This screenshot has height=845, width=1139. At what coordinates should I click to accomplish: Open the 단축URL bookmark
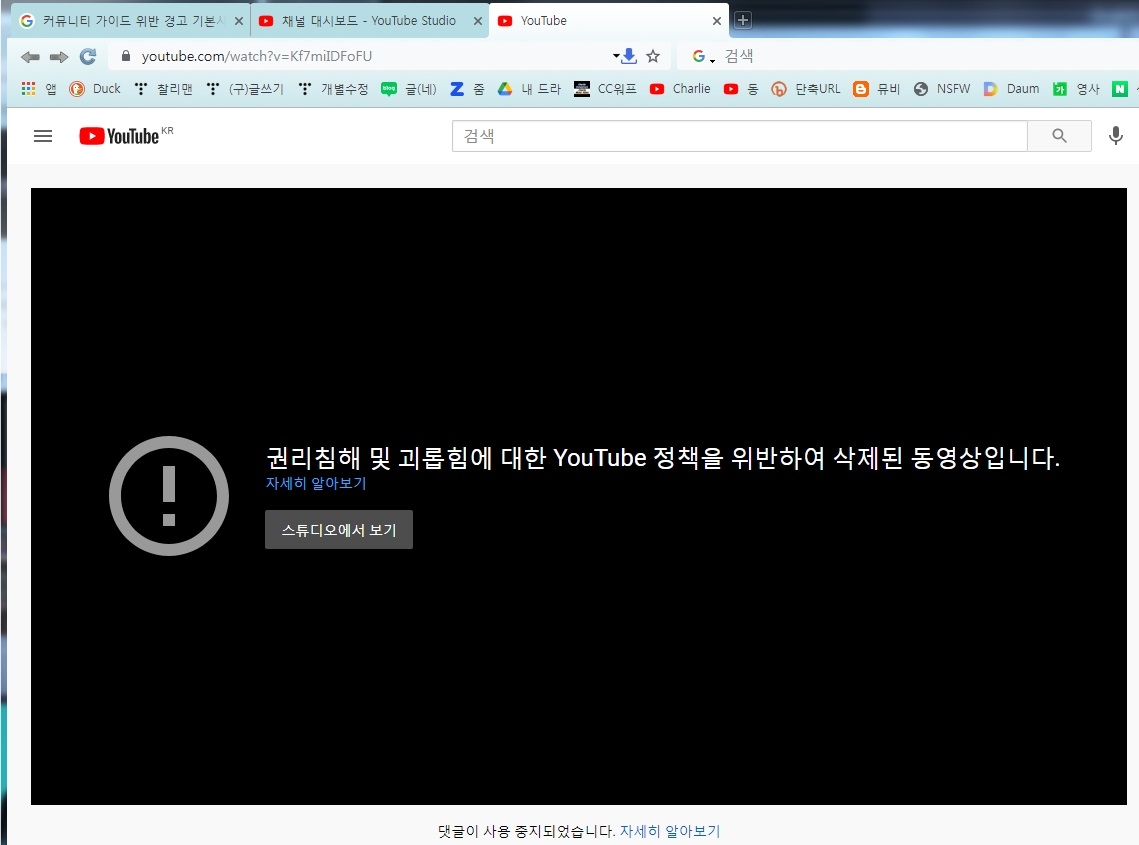pos(806,89)
